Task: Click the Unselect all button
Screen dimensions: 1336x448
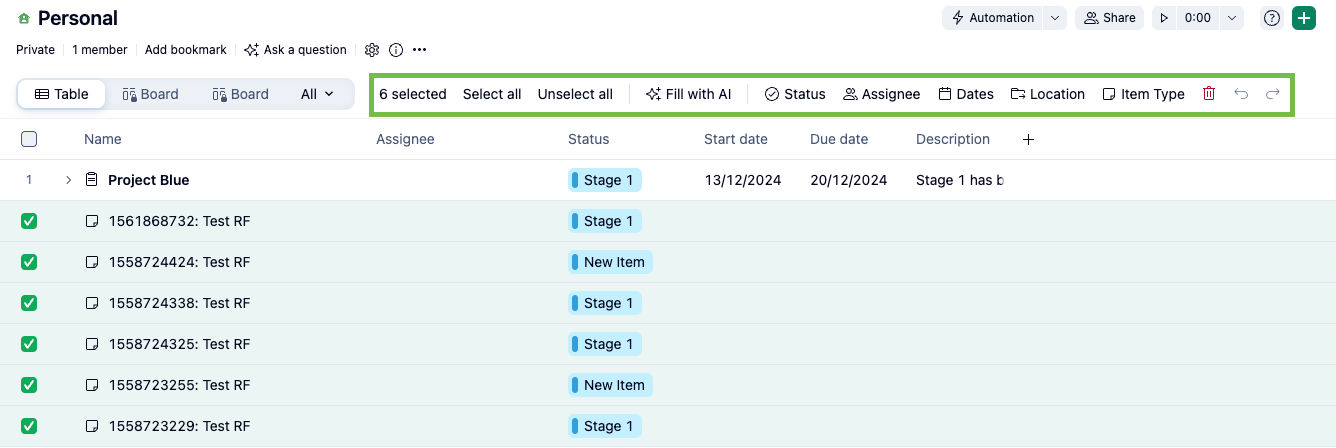Action: coord(575,94)
